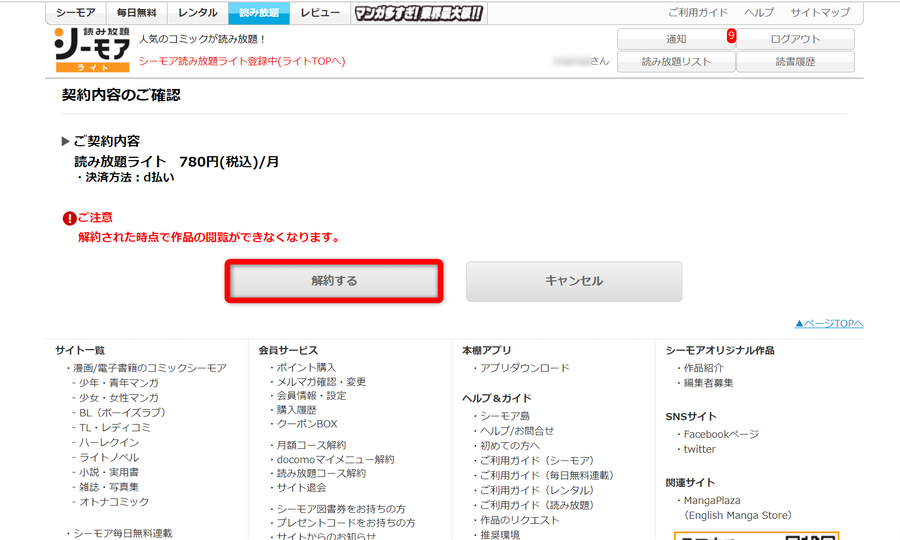Image resolution: width=900 pixels, height=540 pixels.
Task: Open the 読書履歴 button
Action: [795, 61]
